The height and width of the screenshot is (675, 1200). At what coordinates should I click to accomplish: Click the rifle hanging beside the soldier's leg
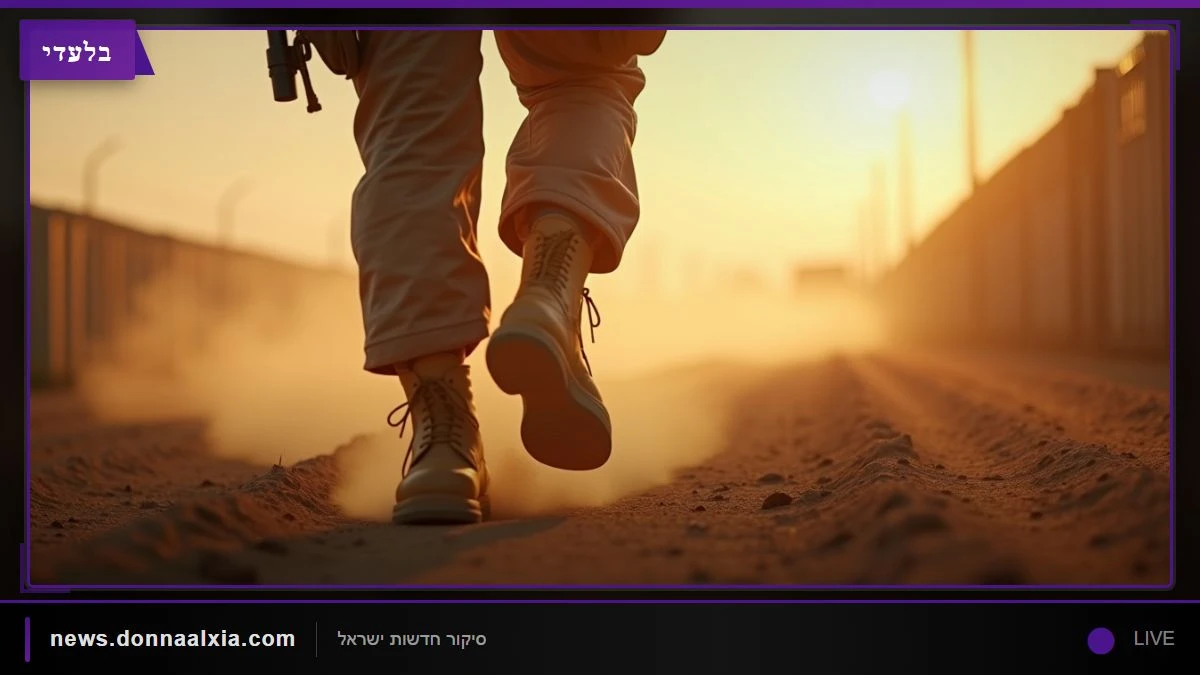(x=291, y=68)
